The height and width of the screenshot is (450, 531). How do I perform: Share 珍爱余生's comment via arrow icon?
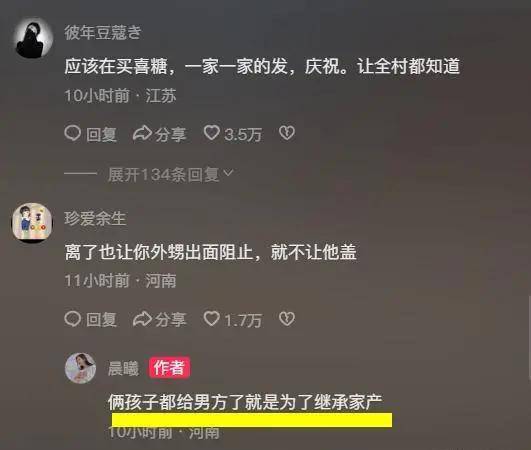pyautogui.click(x=142, y=319)
